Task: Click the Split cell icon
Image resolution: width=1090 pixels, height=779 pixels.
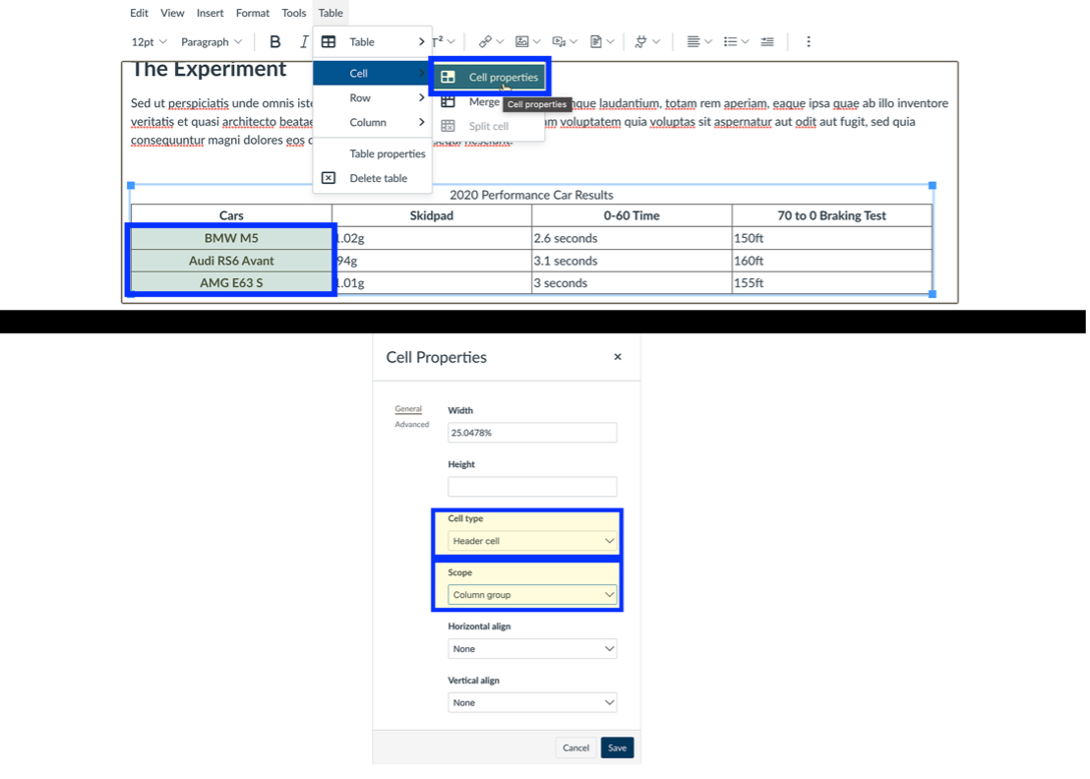Action: click(448, 126)
